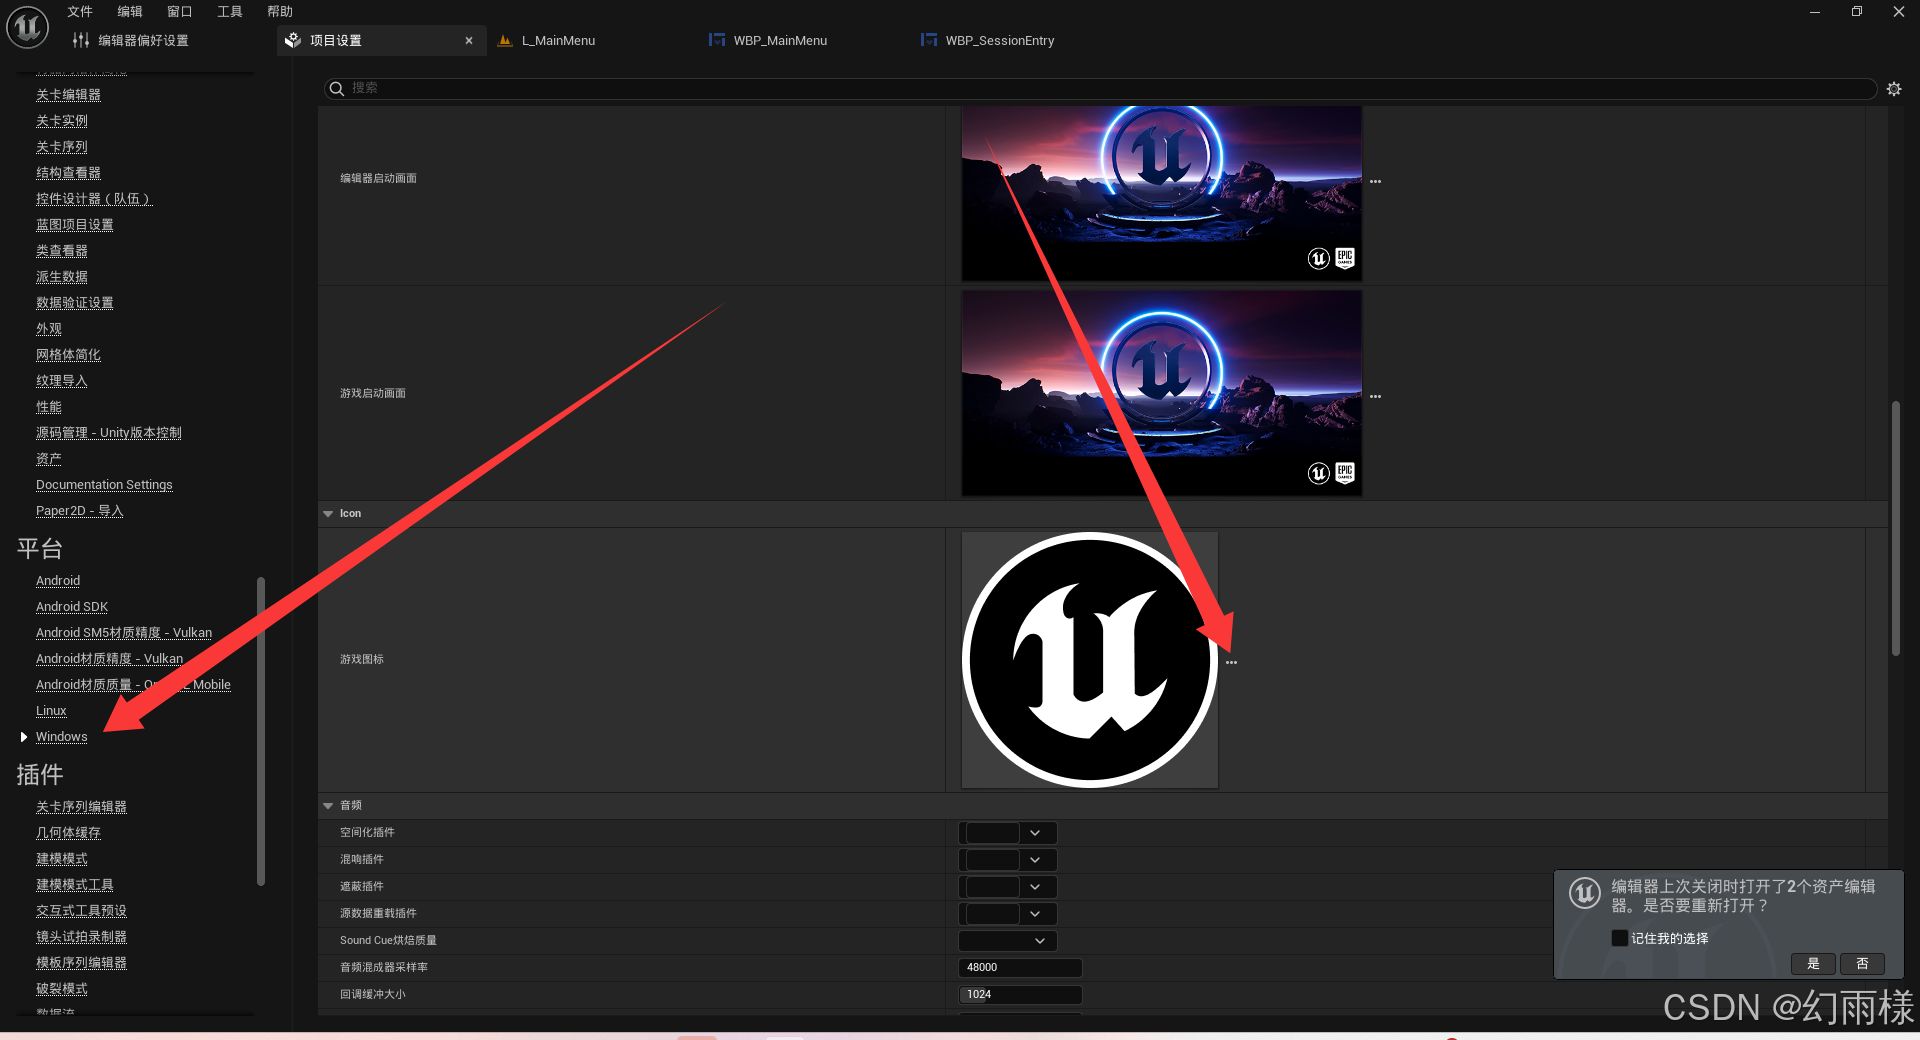The width and height of the screenshot is (1920, 1040).
Task: Open the Linux platform settings
Action: [x=51, y=711]
